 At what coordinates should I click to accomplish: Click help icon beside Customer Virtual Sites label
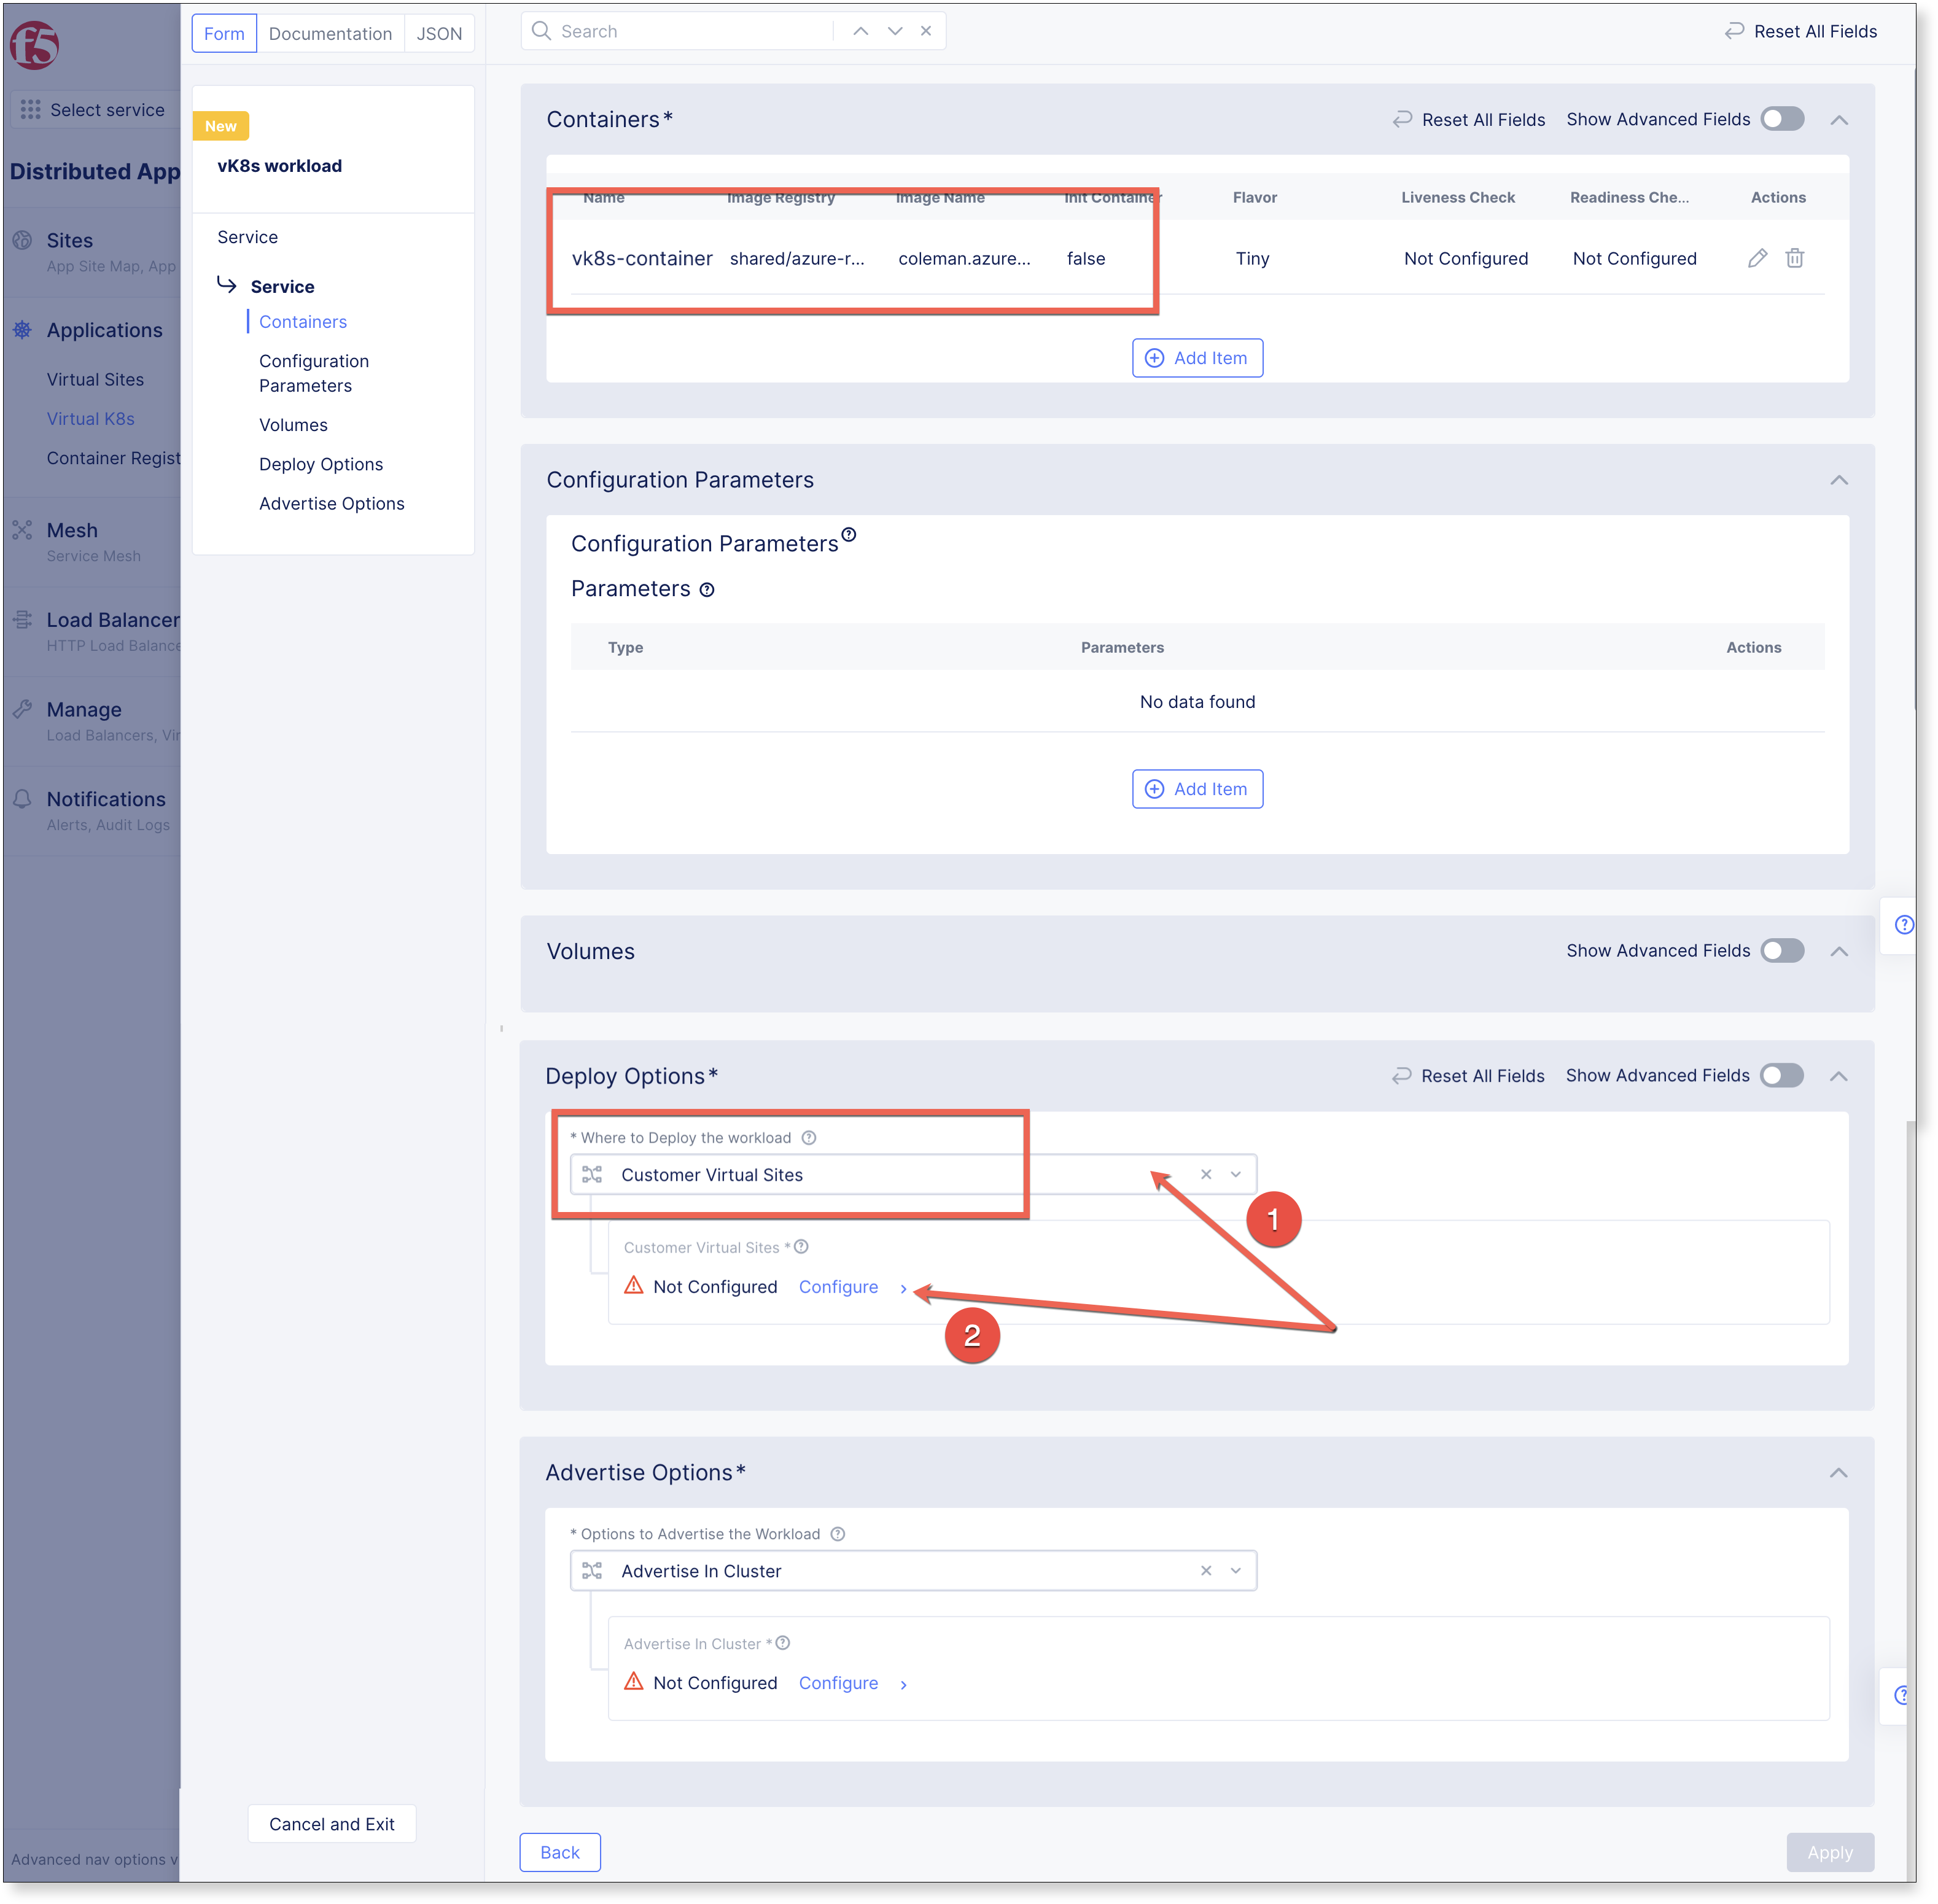801,1247
